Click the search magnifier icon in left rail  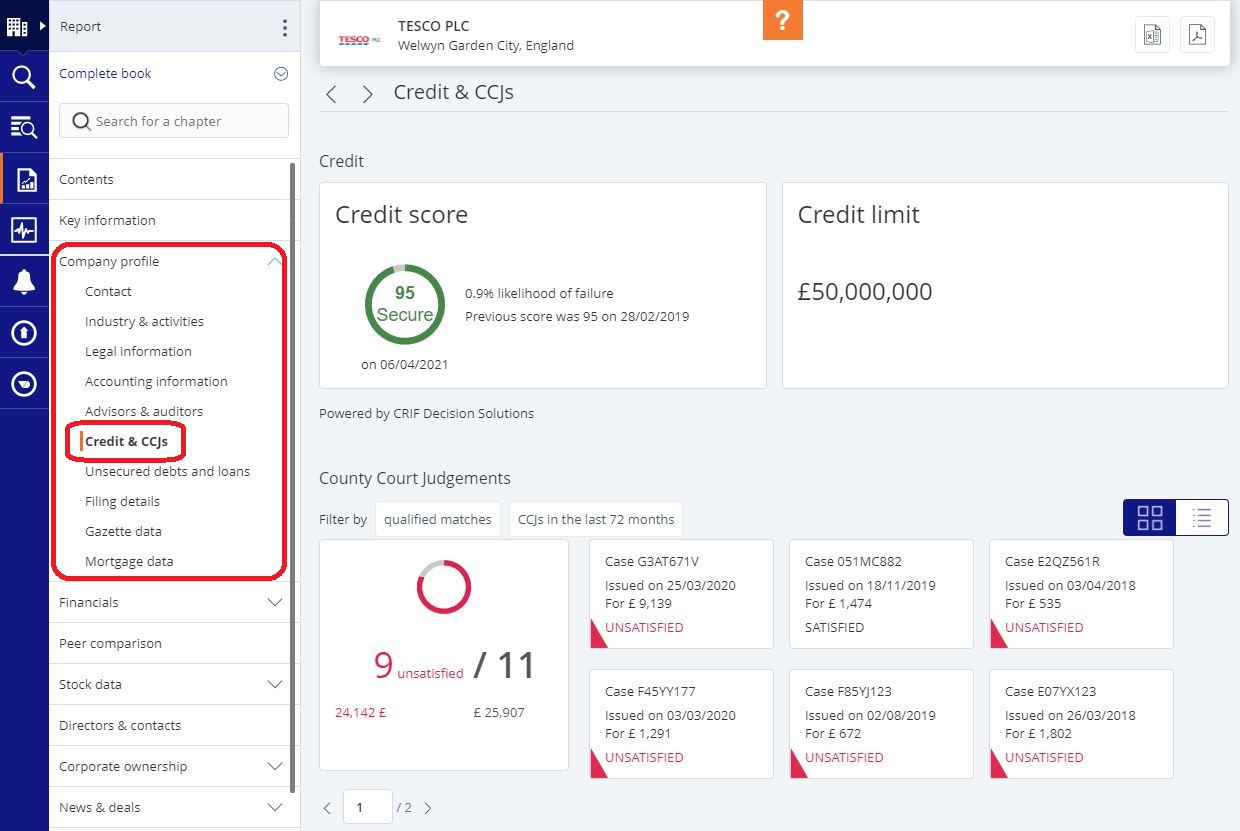click(x=23, y=77)
